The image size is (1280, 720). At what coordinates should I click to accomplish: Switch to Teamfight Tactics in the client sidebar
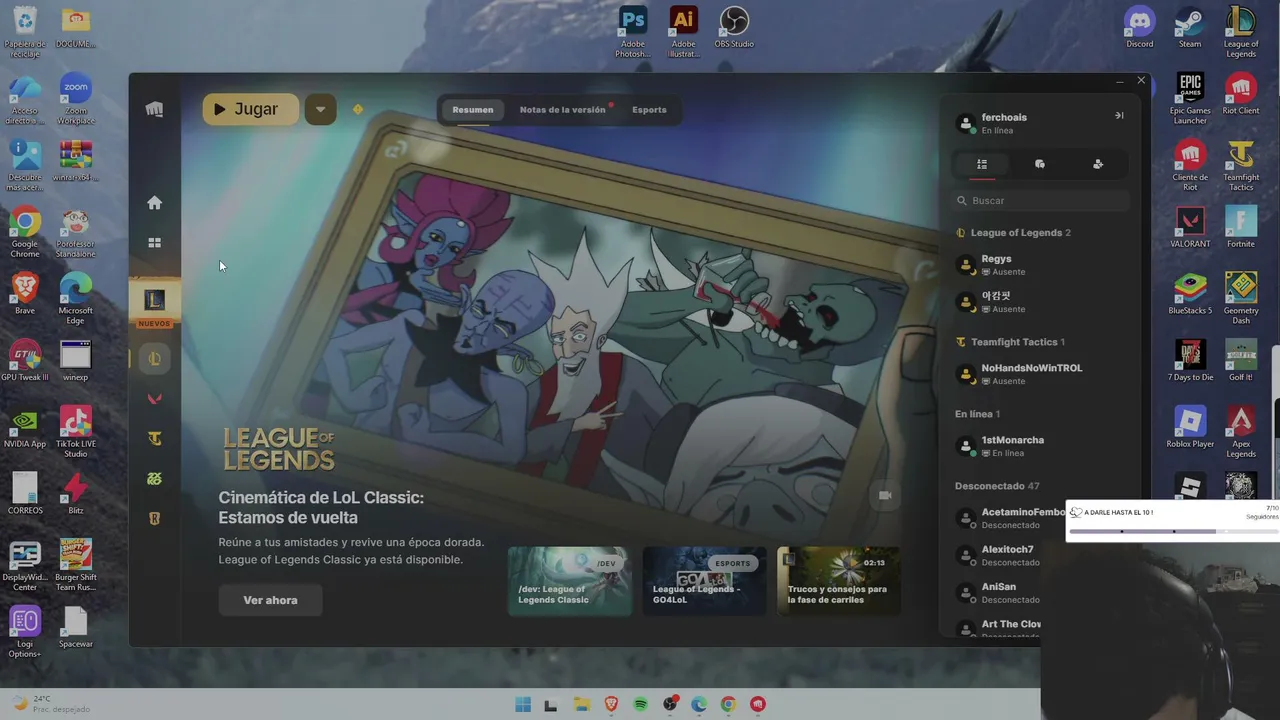[154, 439]
